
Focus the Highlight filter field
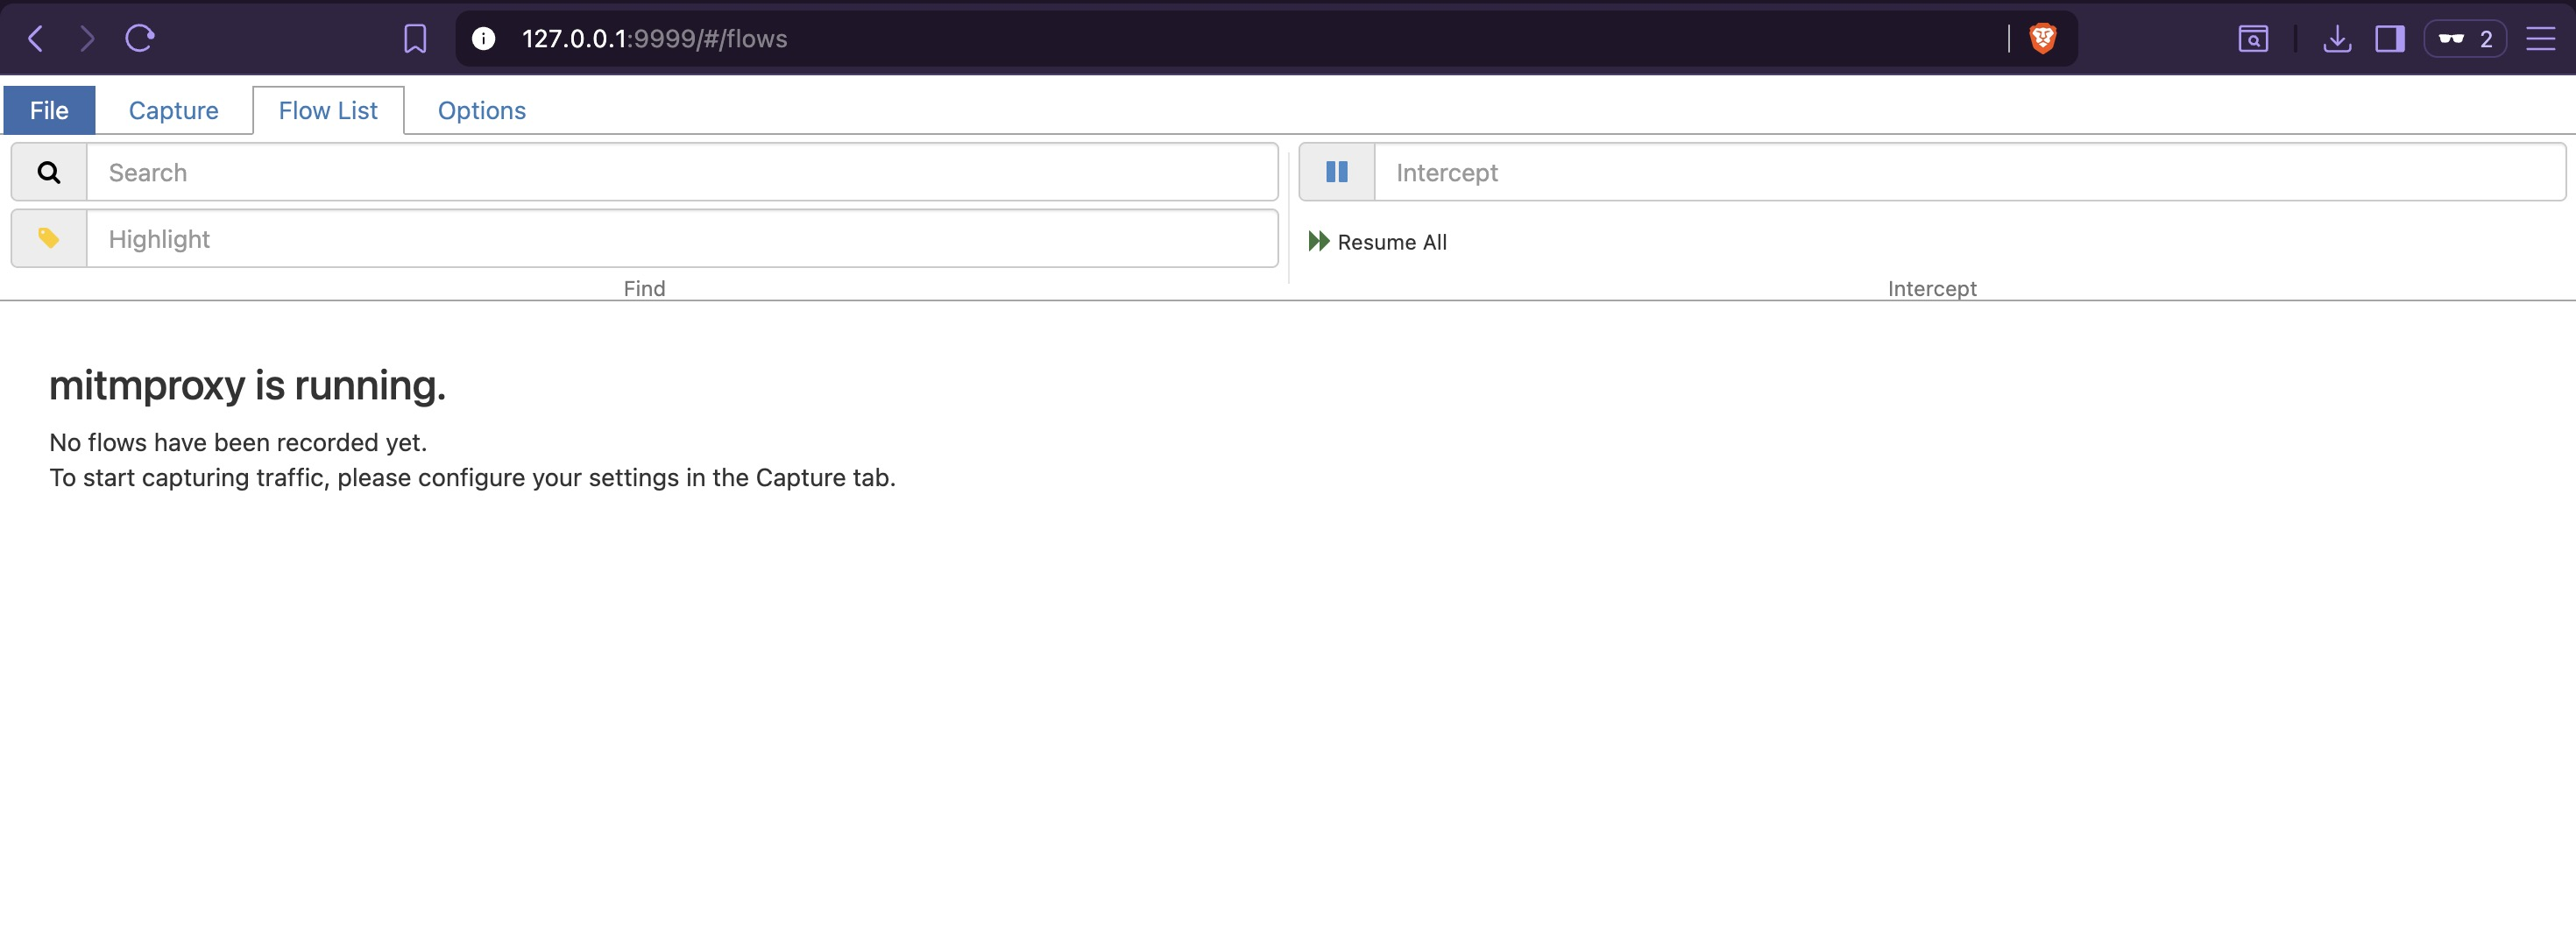(x=682, y=238)
